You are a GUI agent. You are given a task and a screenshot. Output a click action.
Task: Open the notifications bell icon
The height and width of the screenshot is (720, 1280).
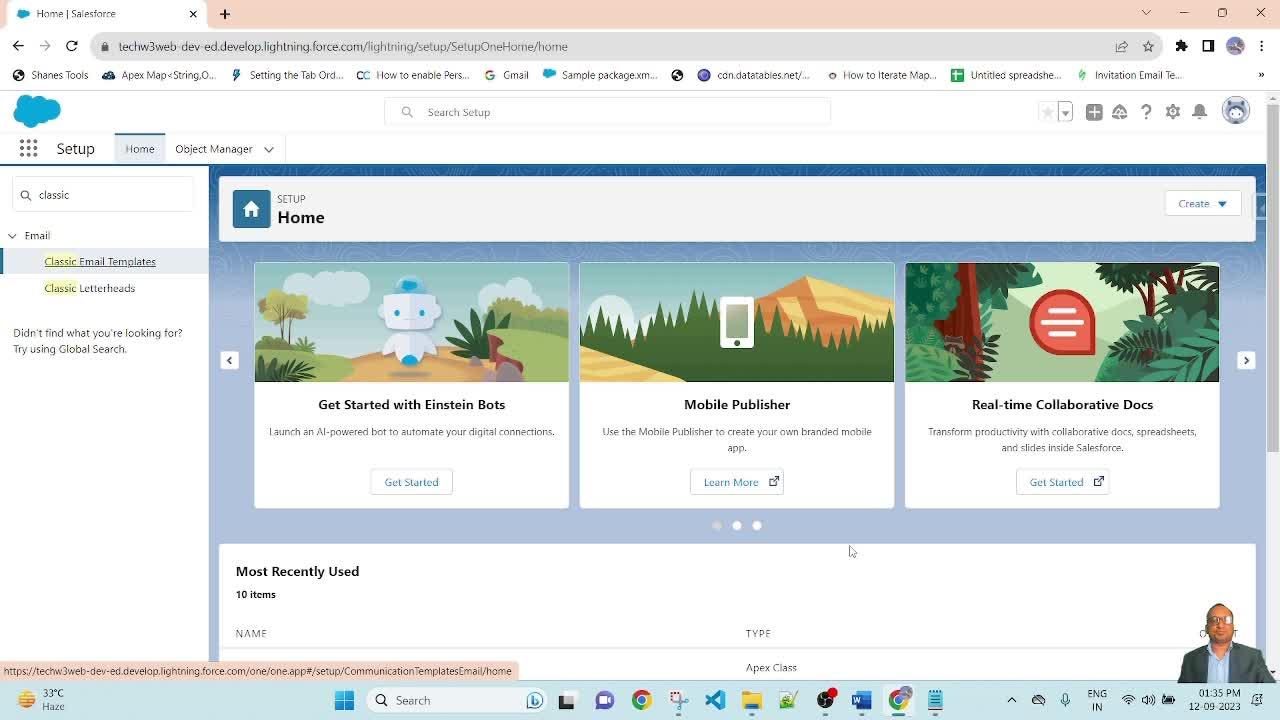[1200, 112]
